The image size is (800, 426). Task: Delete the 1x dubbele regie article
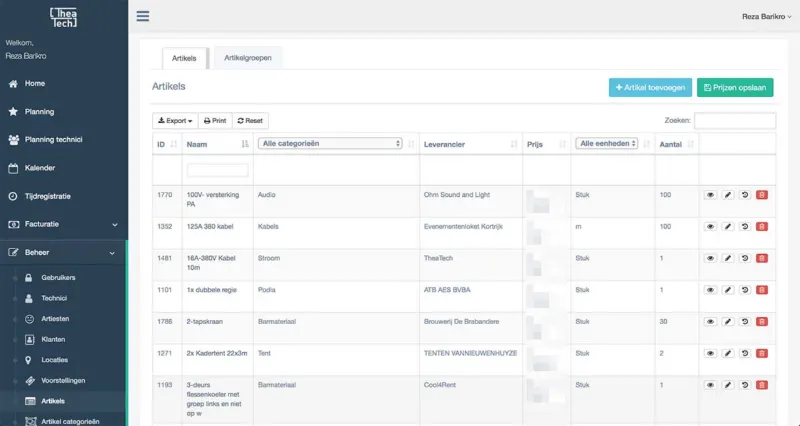[x=762, y=290]
